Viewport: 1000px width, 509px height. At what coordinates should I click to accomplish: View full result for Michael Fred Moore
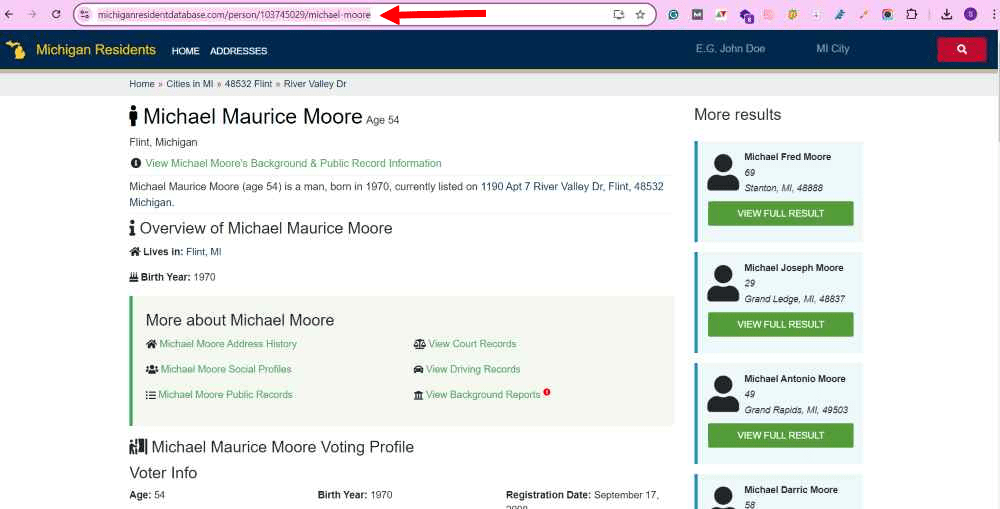780,214
